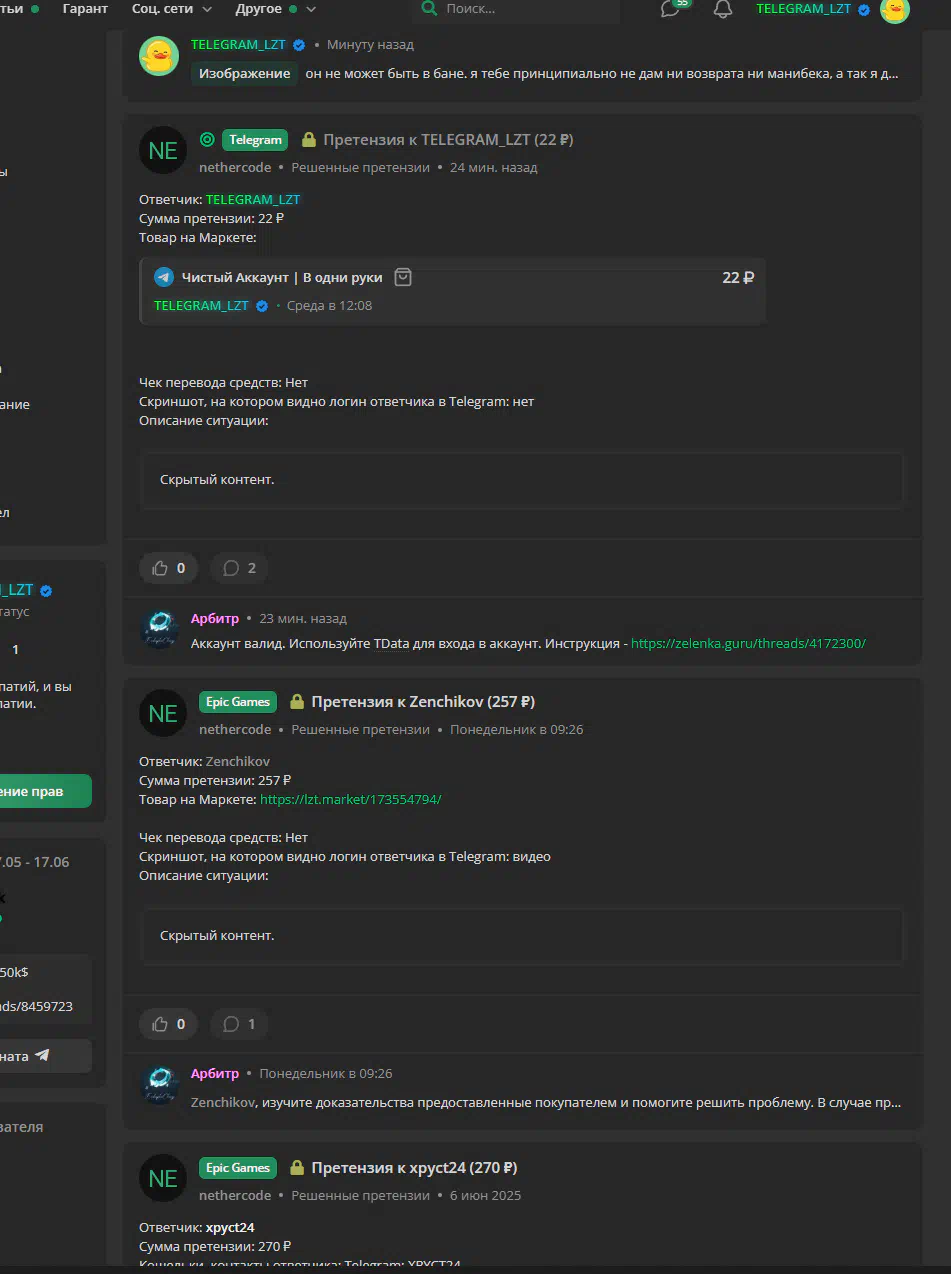
Task: Click Арбитр name on the Понедельник в 09:26 reply
Action: click(215, 1073)
